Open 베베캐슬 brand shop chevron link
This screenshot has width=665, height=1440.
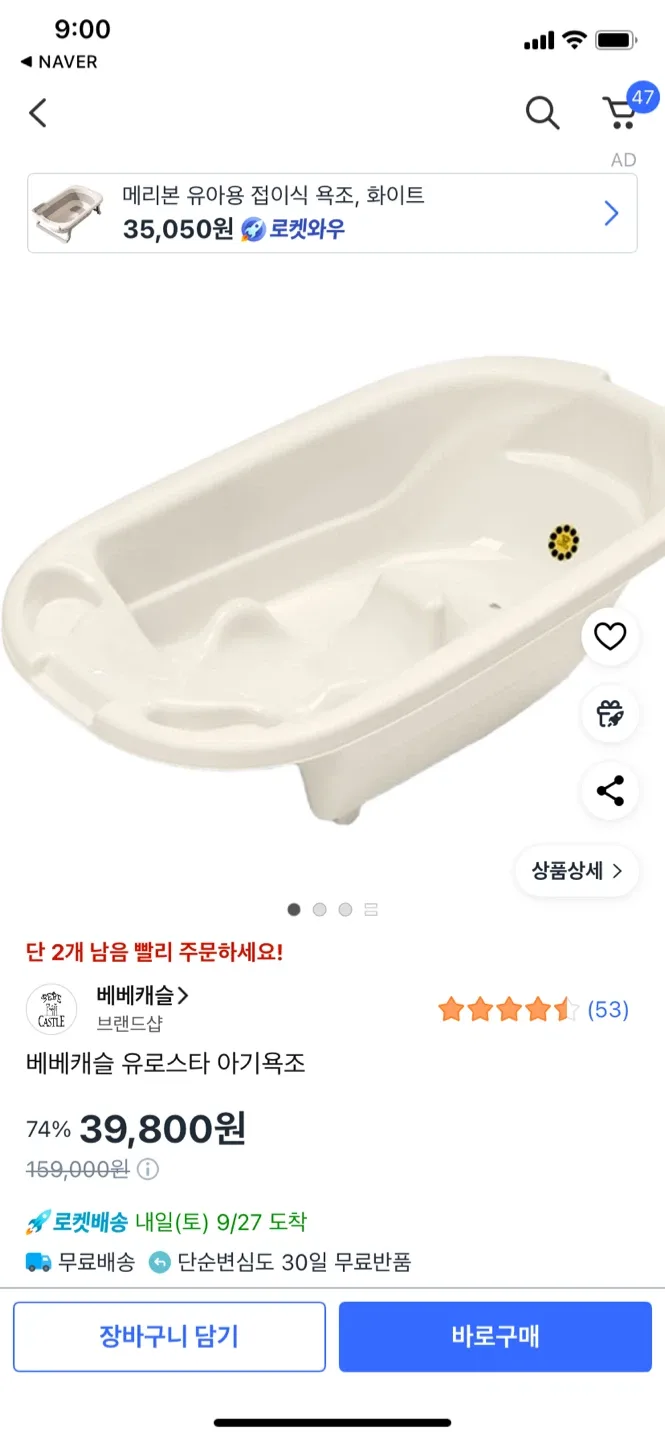tap(143, 996)
